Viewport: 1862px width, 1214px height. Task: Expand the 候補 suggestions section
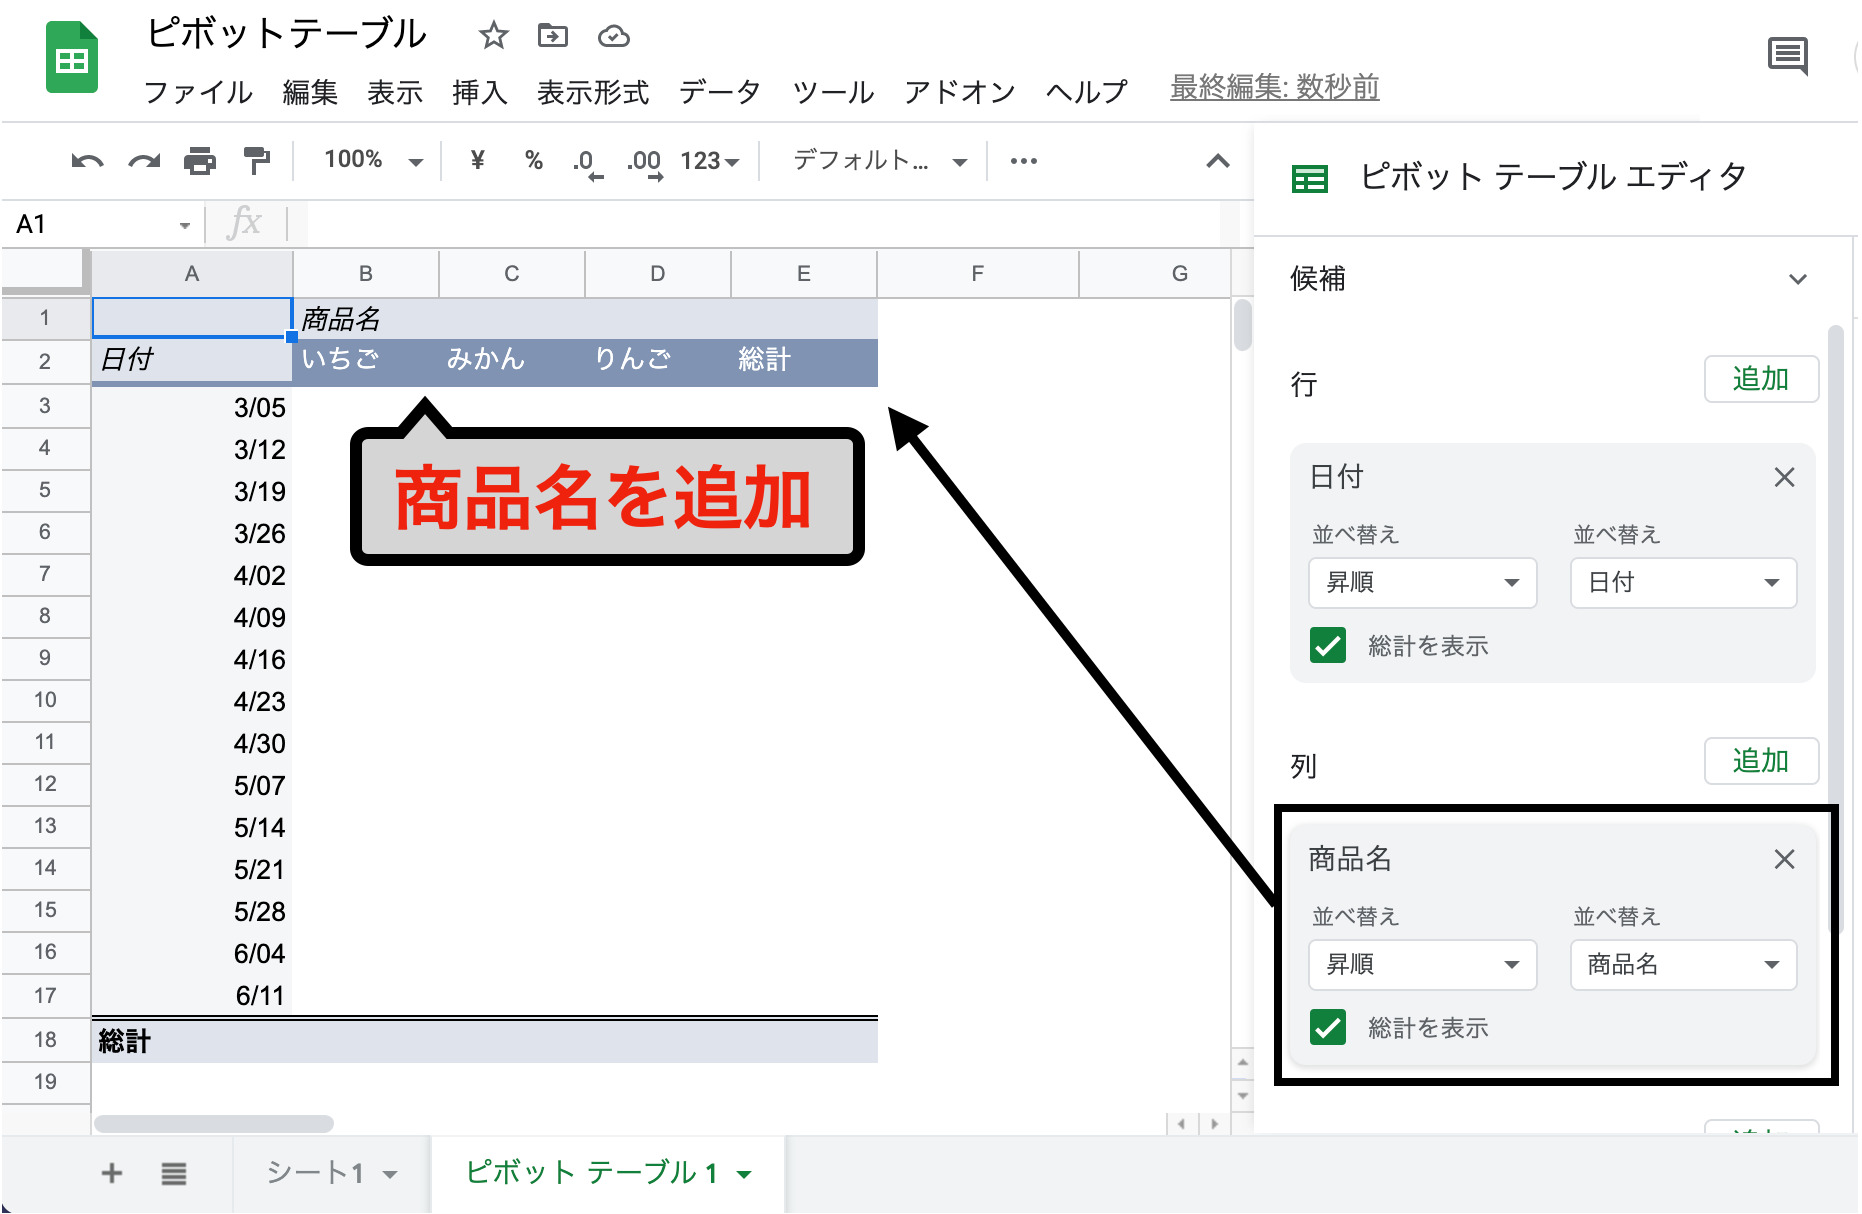1797,279
